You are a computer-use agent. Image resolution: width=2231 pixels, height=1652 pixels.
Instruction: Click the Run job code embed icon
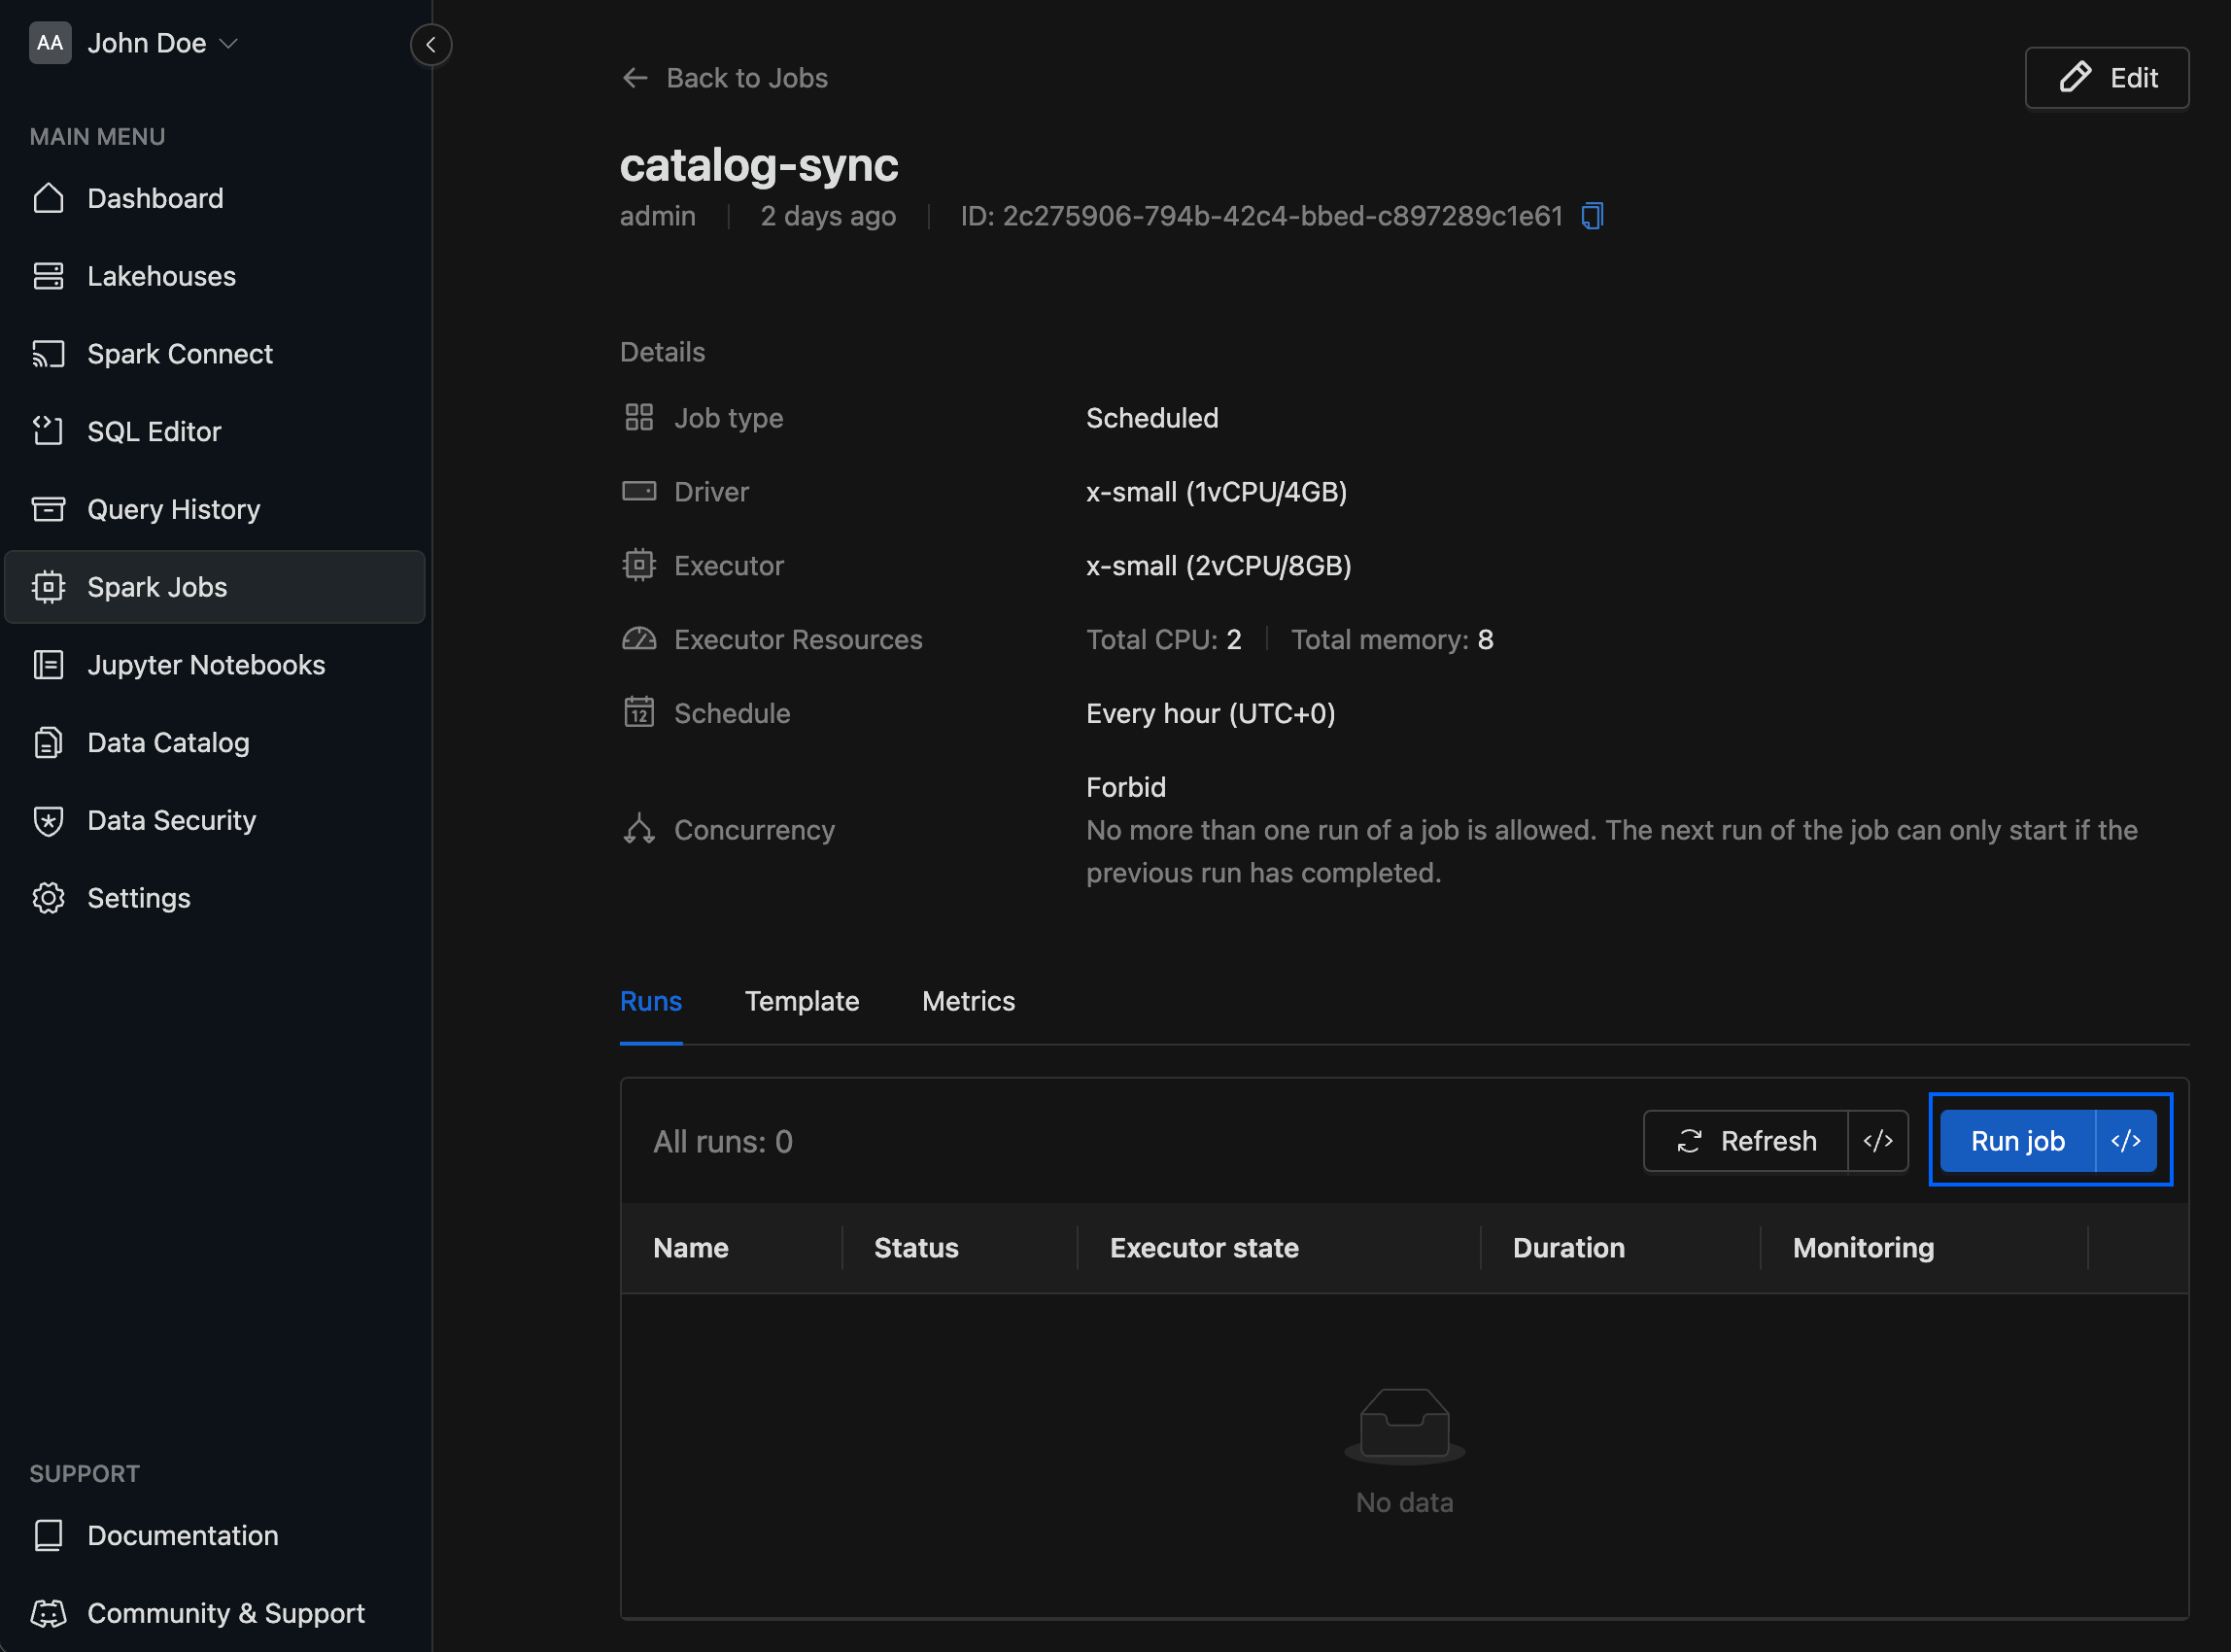point(2125,1140)
